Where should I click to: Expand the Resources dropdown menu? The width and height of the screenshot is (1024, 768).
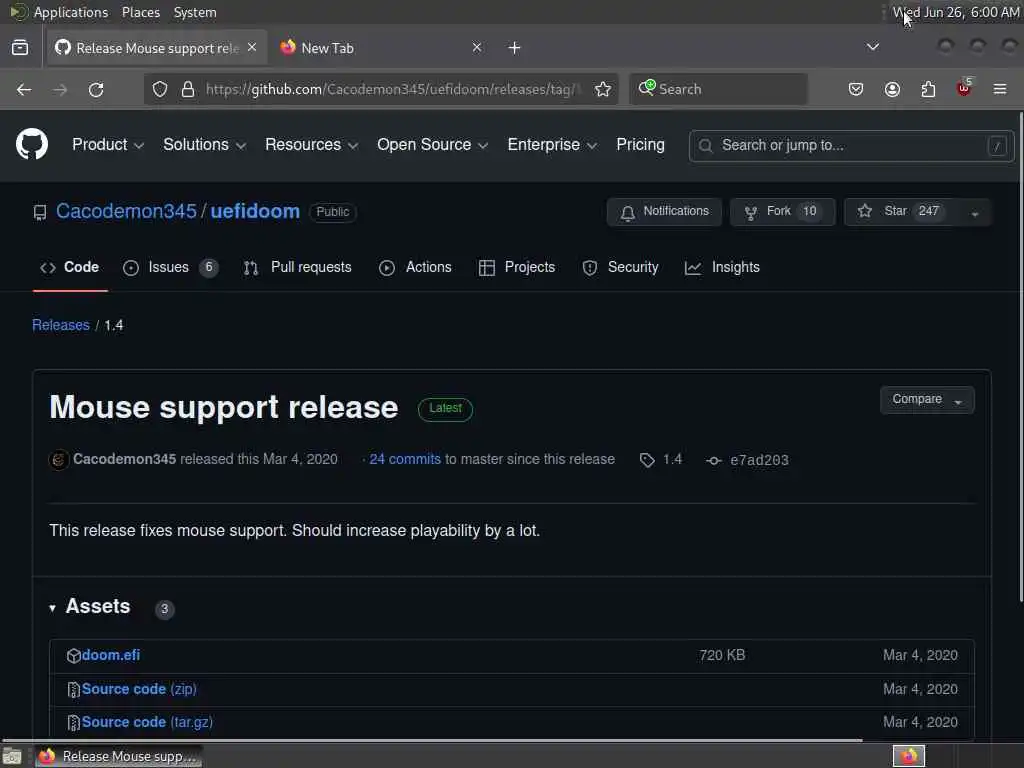tap(312, 145)
